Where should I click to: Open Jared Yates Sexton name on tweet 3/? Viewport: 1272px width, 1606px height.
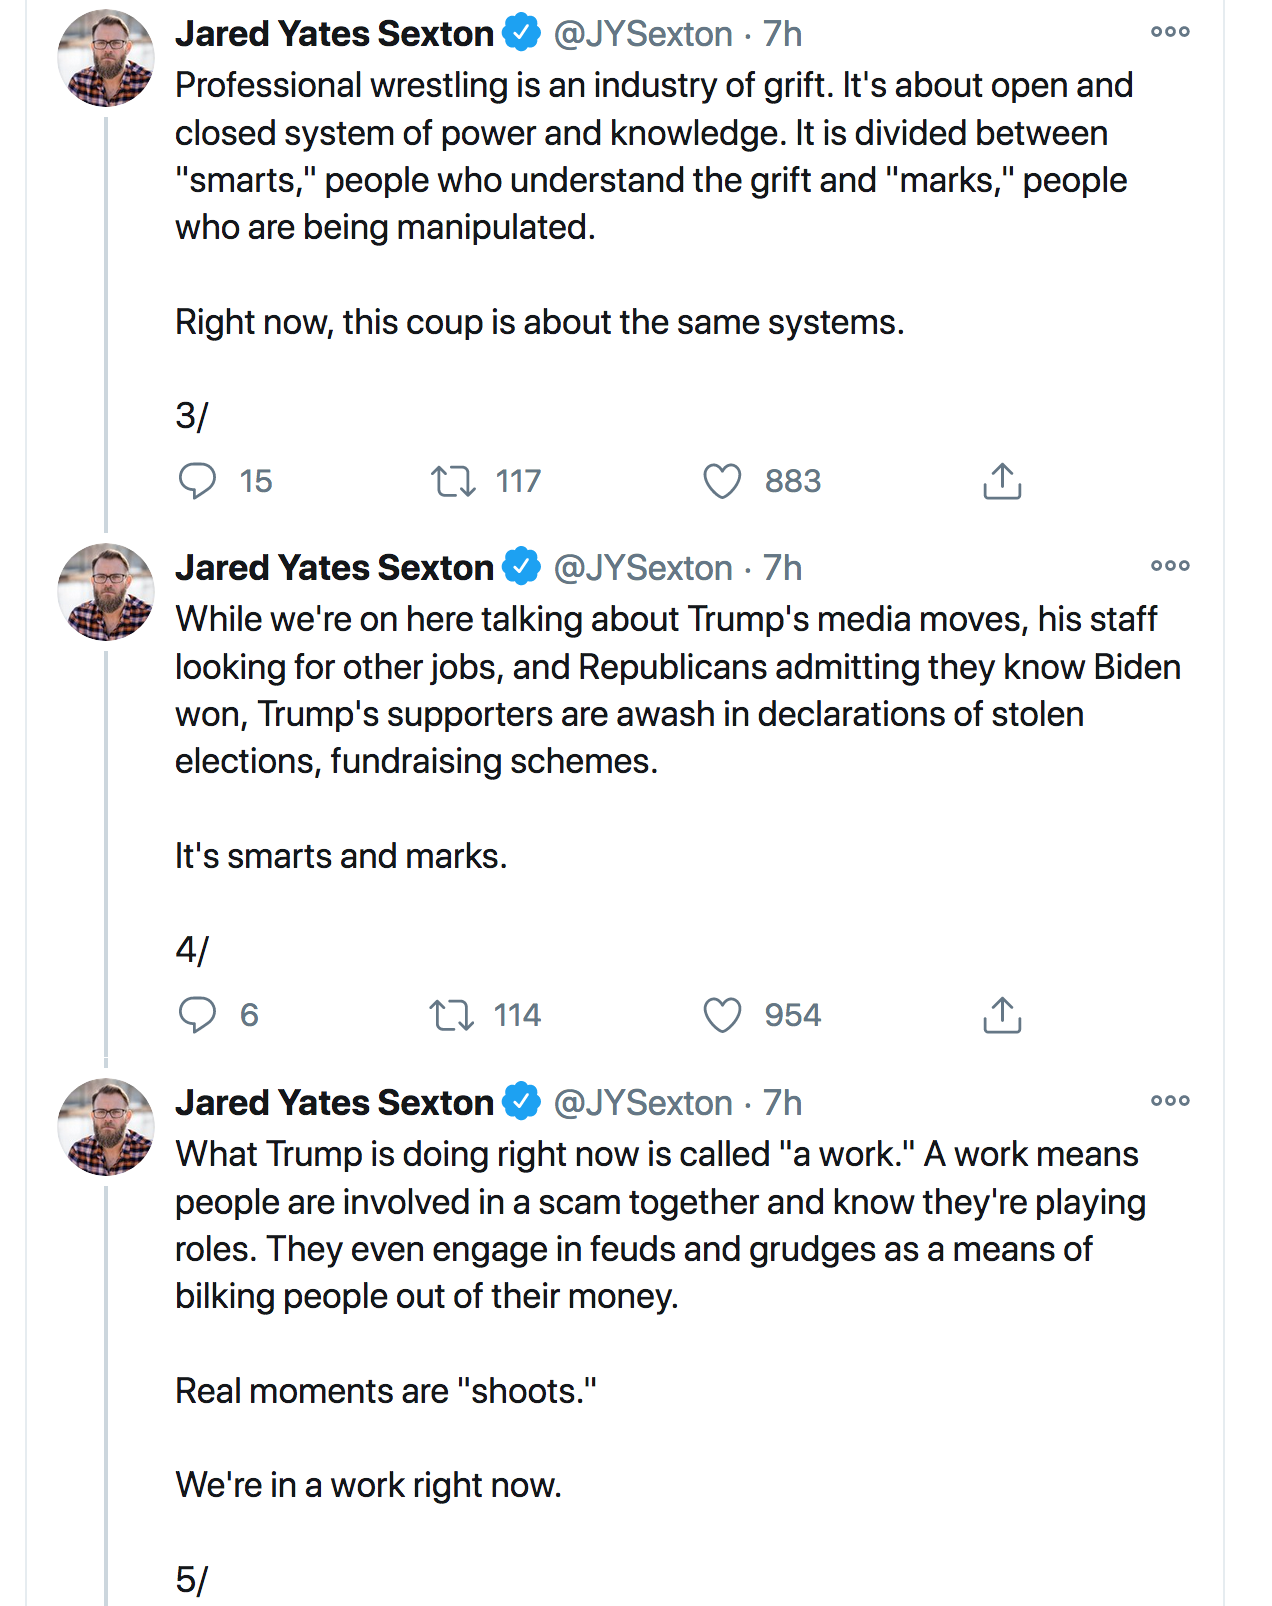click(334, 34)
